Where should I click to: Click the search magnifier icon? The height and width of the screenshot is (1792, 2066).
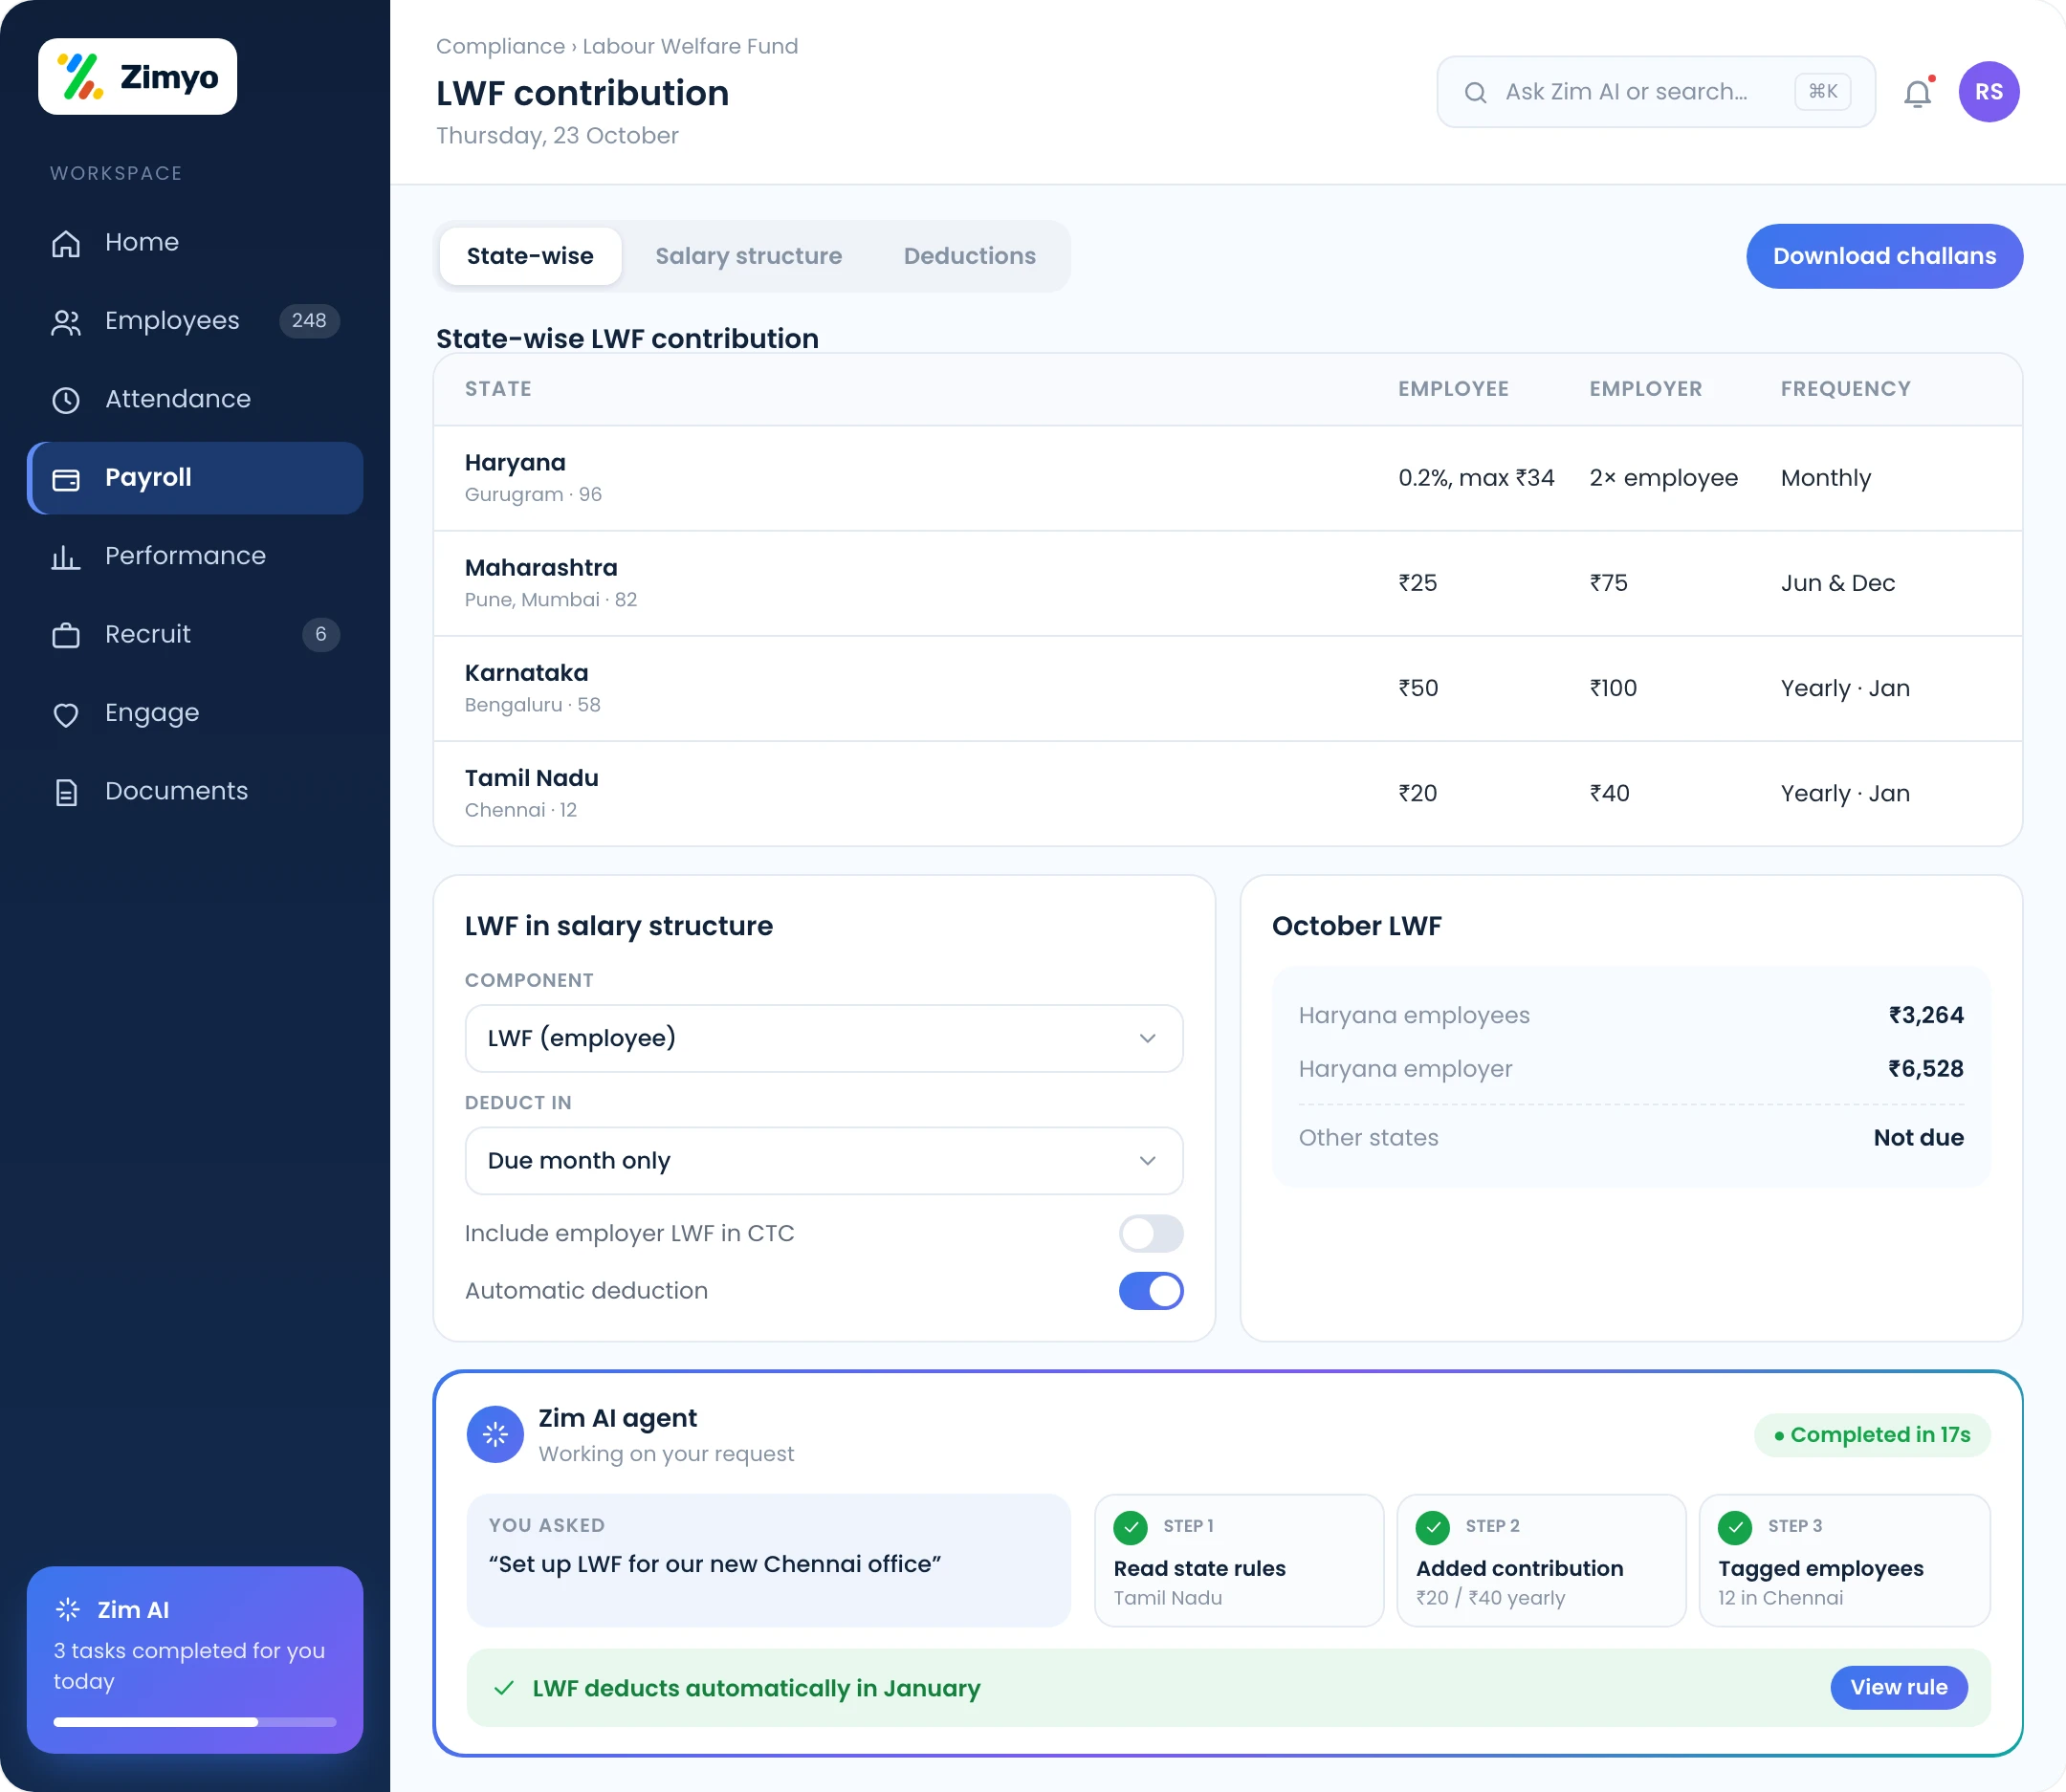(x=1475, y=92)
